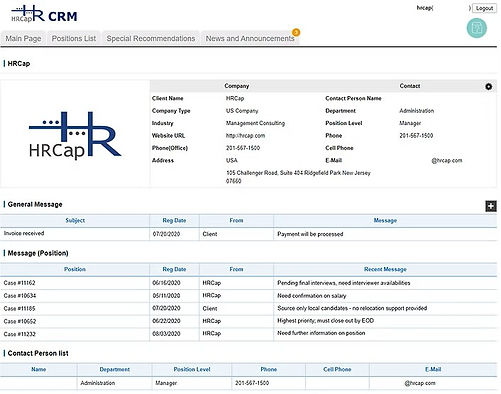Click E-Mail header in Contact Person list

tap(433, 369)
